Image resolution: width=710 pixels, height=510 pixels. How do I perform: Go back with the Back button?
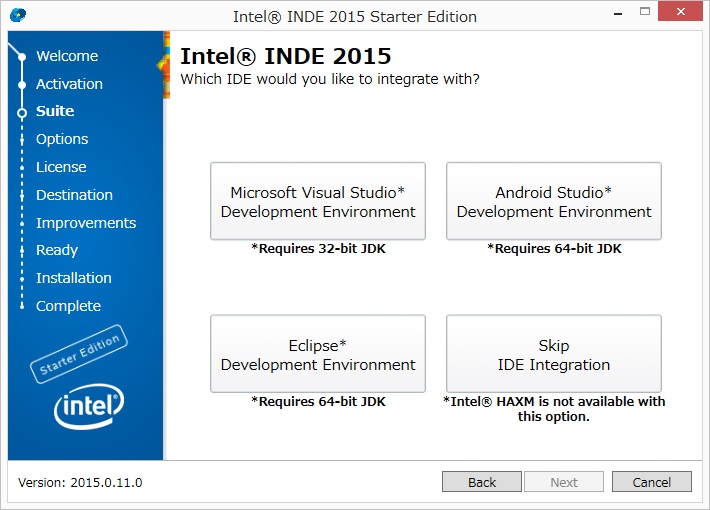pyautogui.click(x=482, y=482)
